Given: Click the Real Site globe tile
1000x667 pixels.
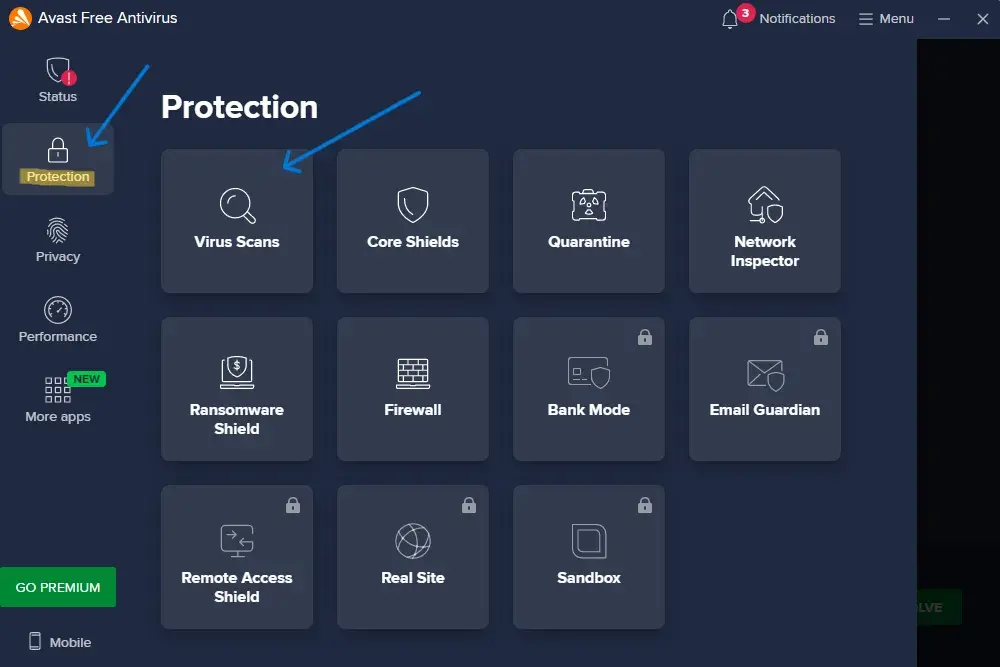Looking at the screenshot, I should (x=413, y=557).
